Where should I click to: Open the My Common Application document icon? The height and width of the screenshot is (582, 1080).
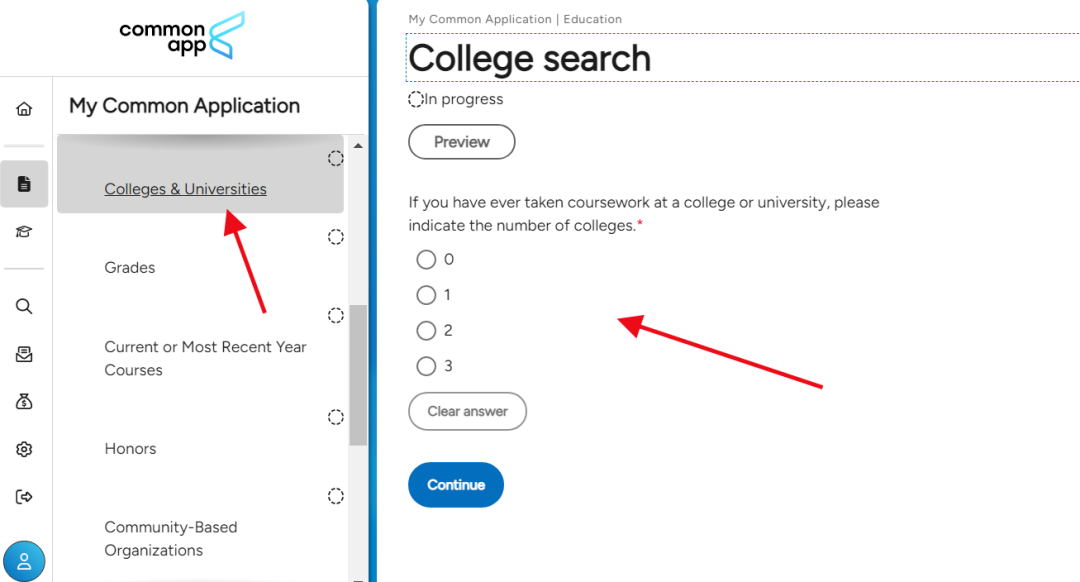[x=24, y=184]
